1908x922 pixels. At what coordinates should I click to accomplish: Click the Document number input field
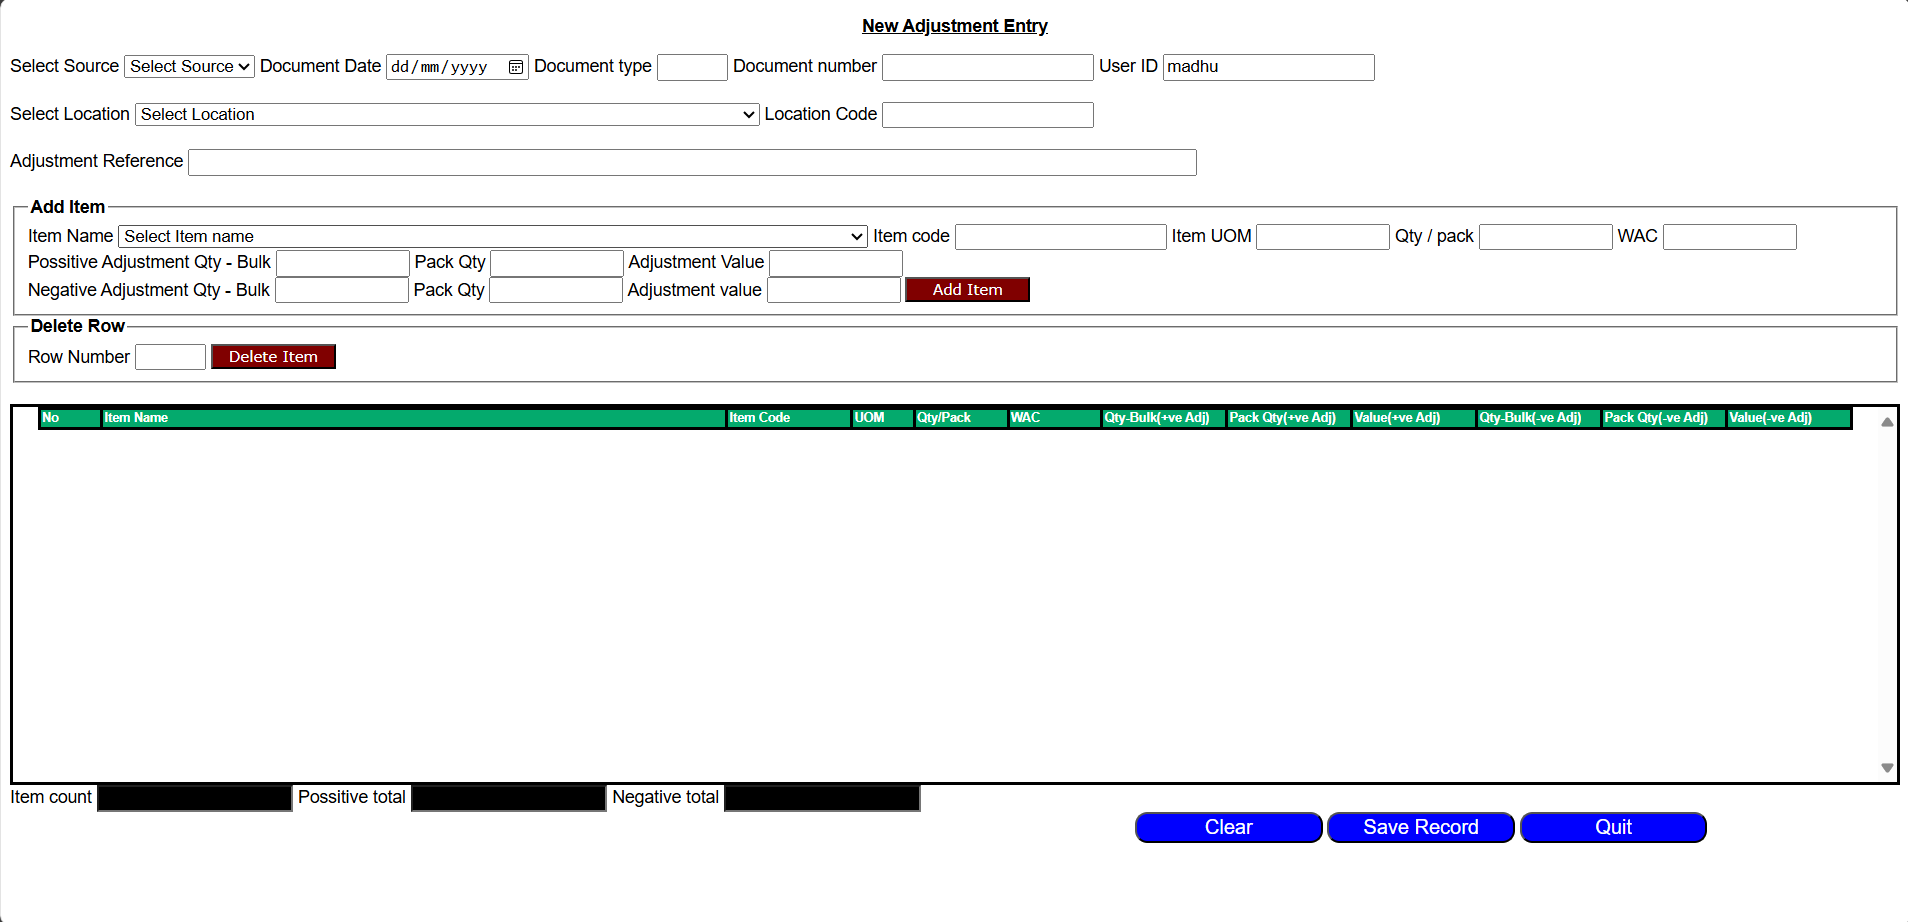point(987,68)
